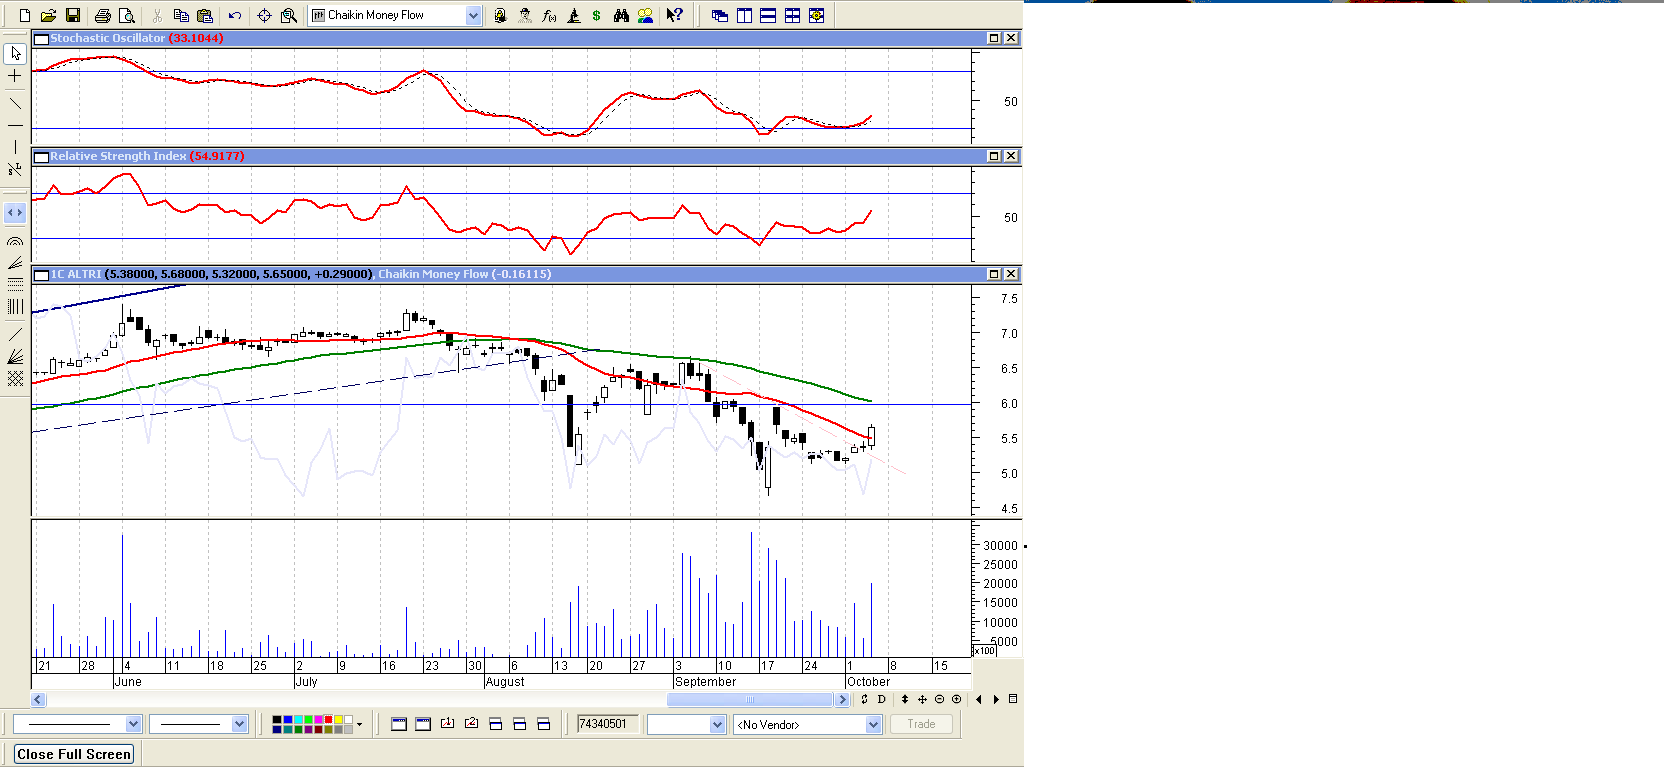
Task: Click the context help arrow icon
Action: (675, 15)
